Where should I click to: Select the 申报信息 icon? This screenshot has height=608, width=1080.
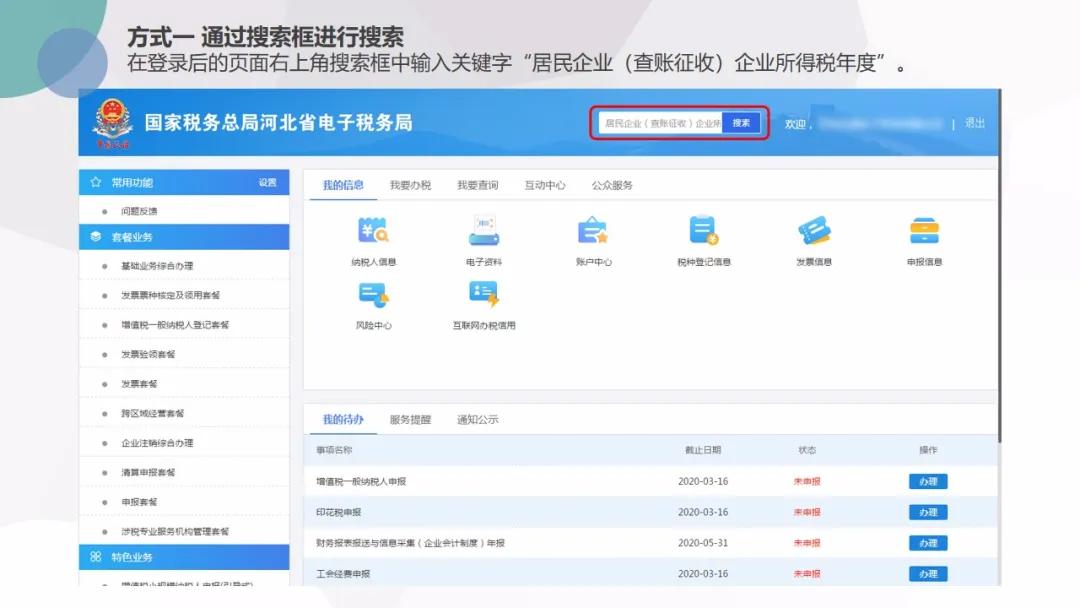point(925,240)
